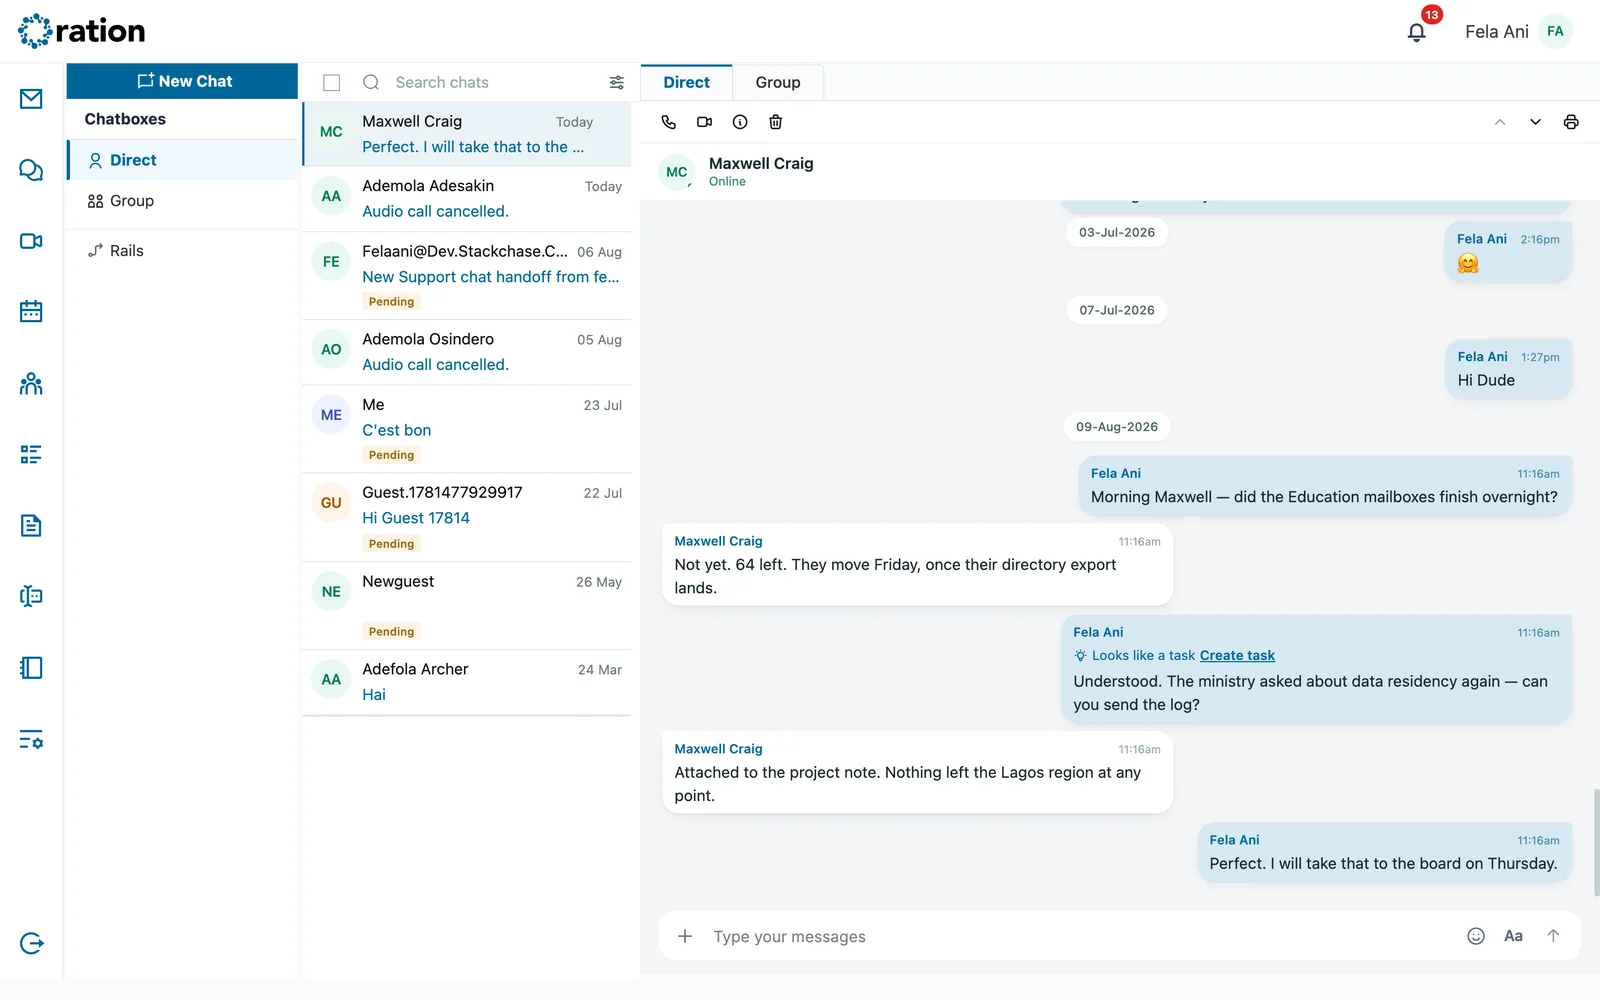The image size is (1600, 1000).
Task: Open Ademola Adesakin chat
Action: click(467, 199)
